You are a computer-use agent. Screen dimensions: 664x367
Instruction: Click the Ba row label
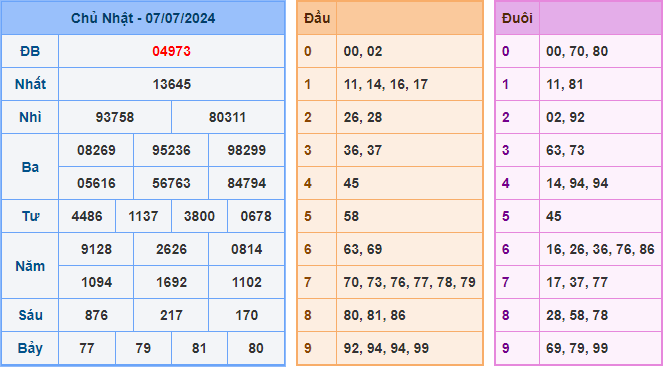(30, 167)
